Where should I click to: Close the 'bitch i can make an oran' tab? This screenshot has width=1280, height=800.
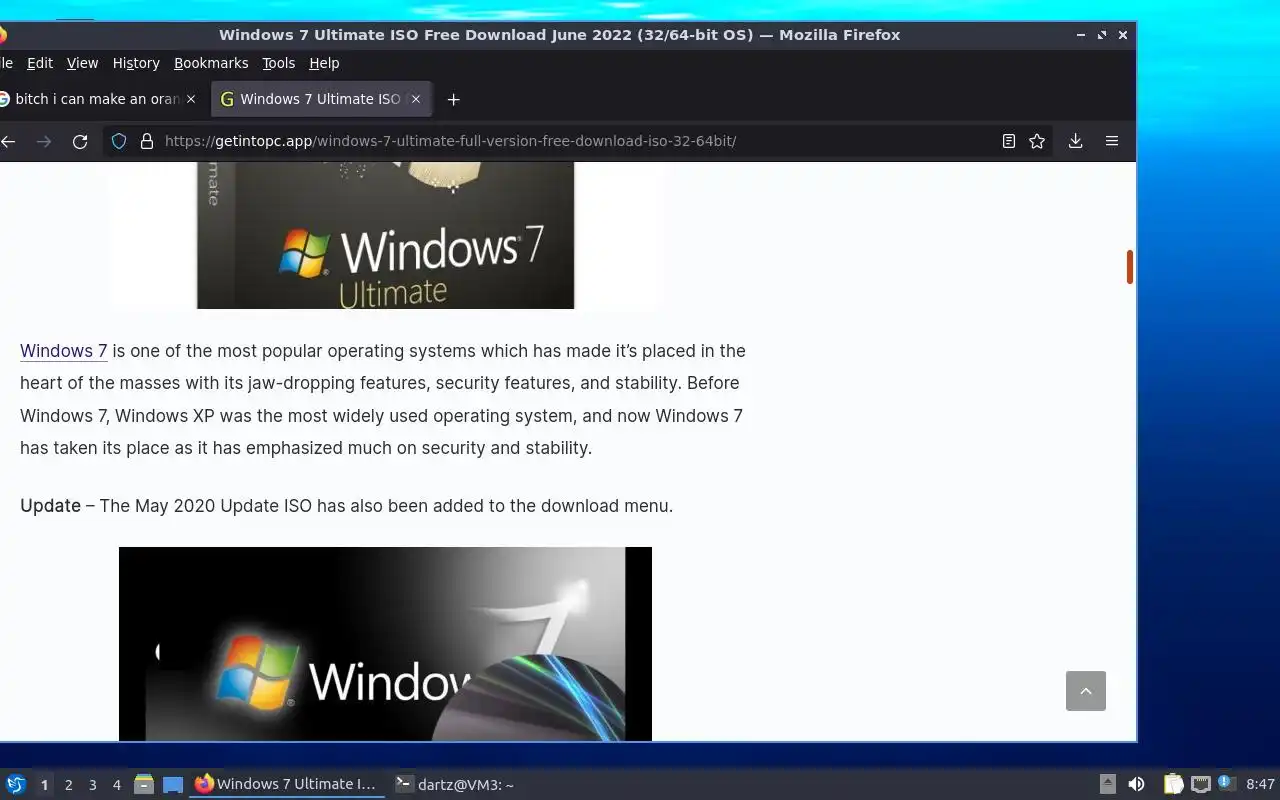point(191,99)
